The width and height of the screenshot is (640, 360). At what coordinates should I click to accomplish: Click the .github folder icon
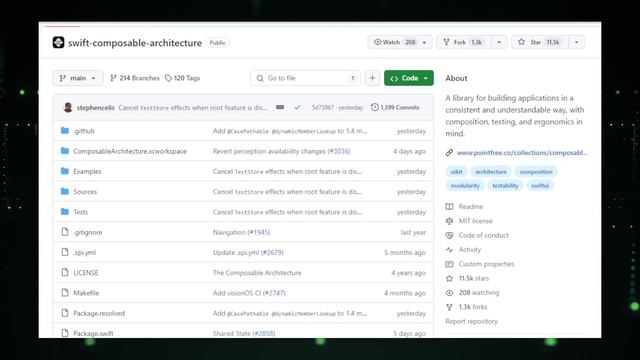tap(65, 131)
